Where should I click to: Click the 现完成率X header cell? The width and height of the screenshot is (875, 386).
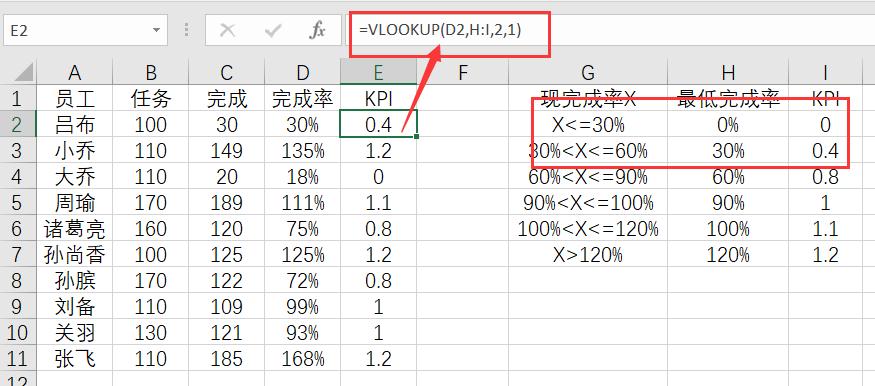click(x=588, y=98)
